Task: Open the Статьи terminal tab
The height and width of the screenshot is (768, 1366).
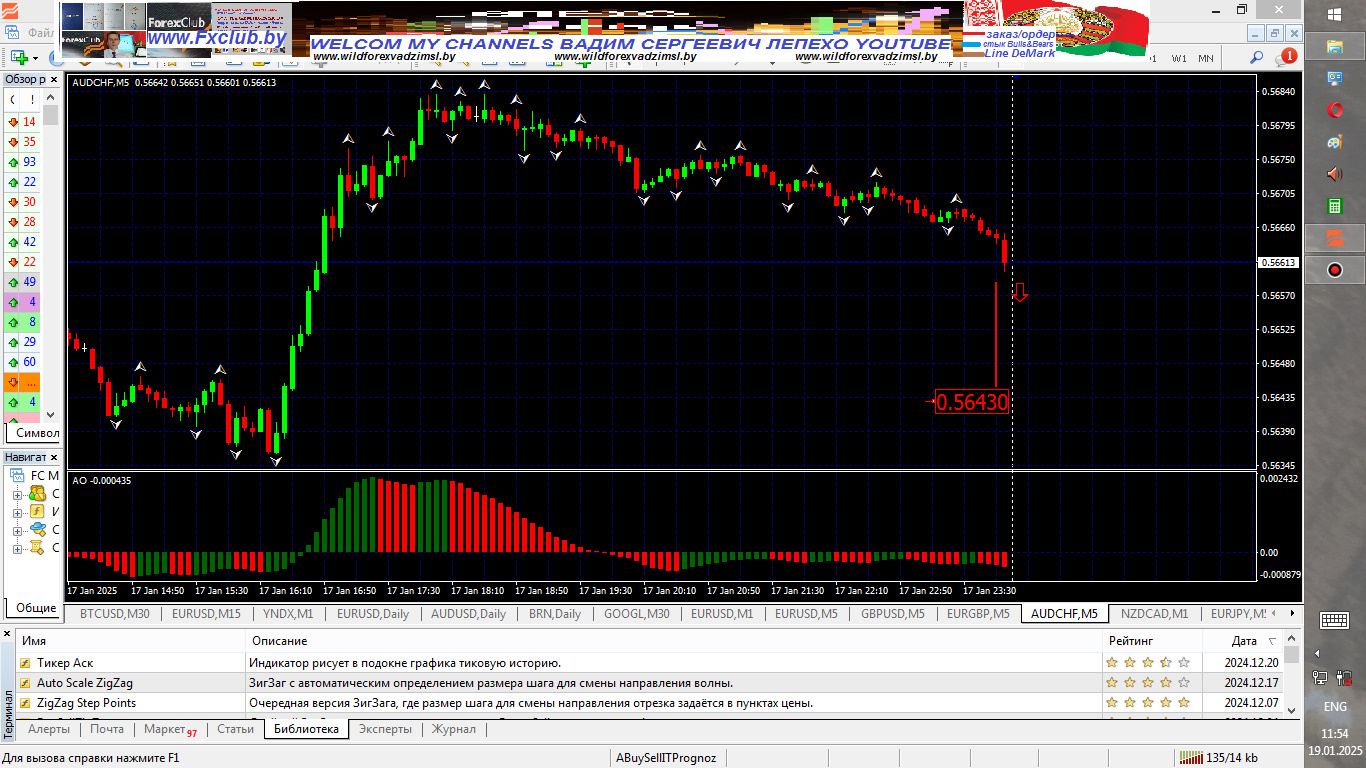Action: 235,729
